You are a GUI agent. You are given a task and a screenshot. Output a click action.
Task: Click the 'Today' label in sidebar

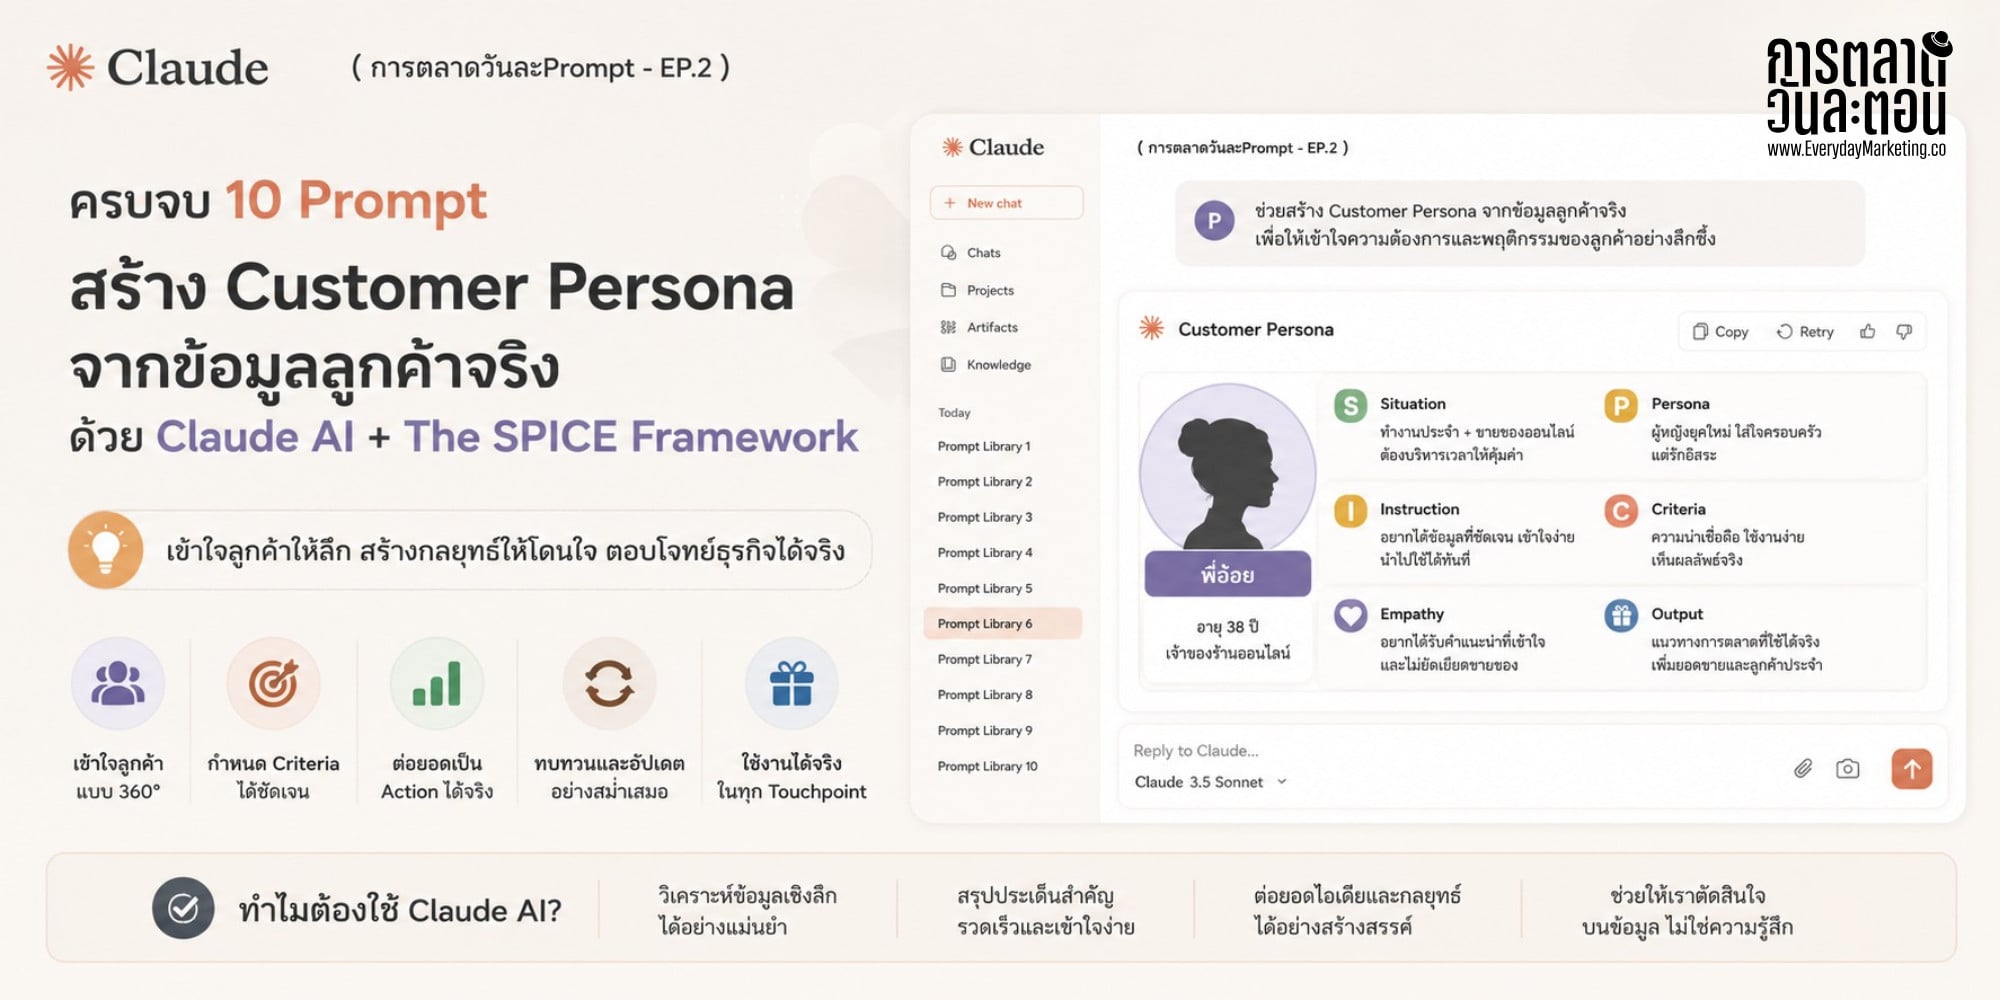954,413
